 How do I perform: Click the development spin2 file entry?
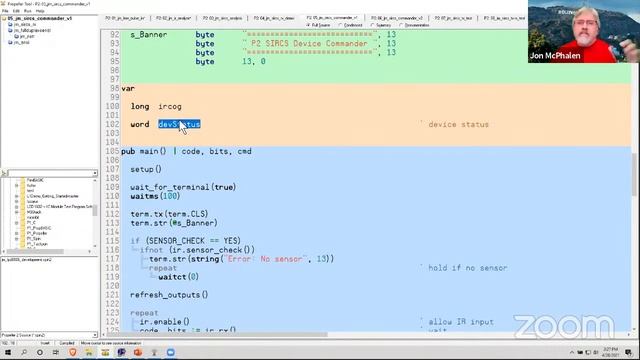[27, 260]
